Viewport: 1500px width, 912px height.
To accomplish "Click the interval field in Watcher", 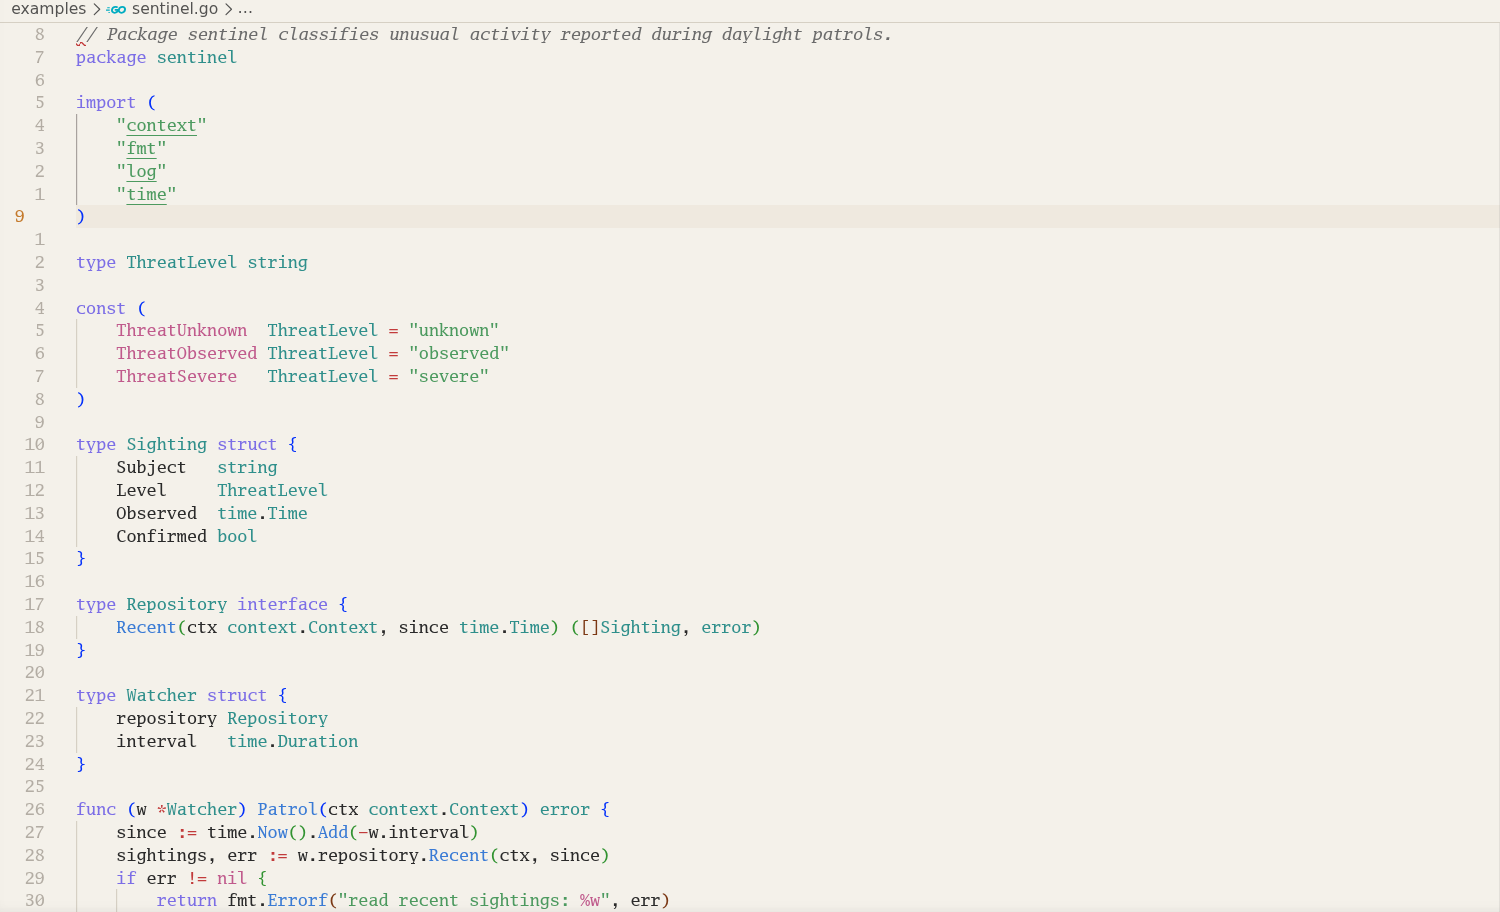I will (156, 741).
